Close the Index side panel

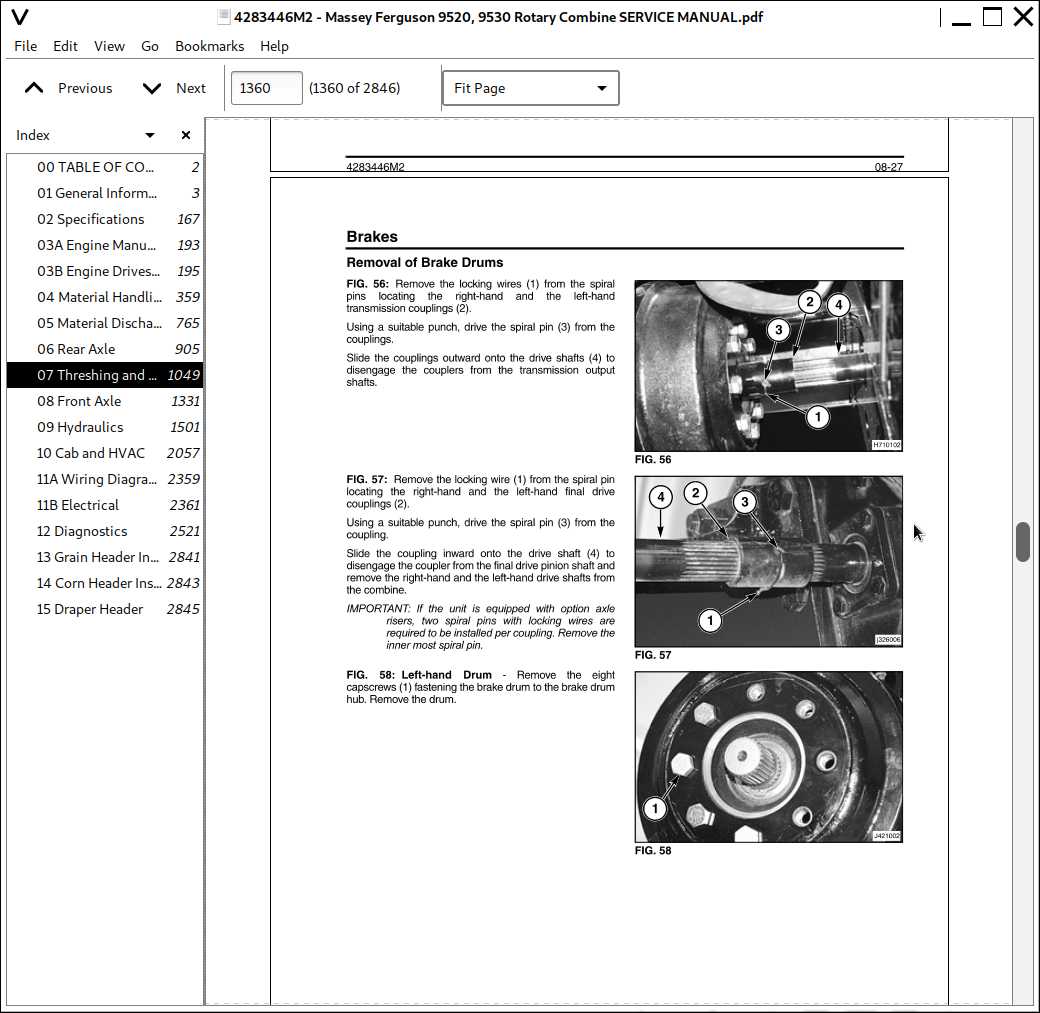point(186,135)
